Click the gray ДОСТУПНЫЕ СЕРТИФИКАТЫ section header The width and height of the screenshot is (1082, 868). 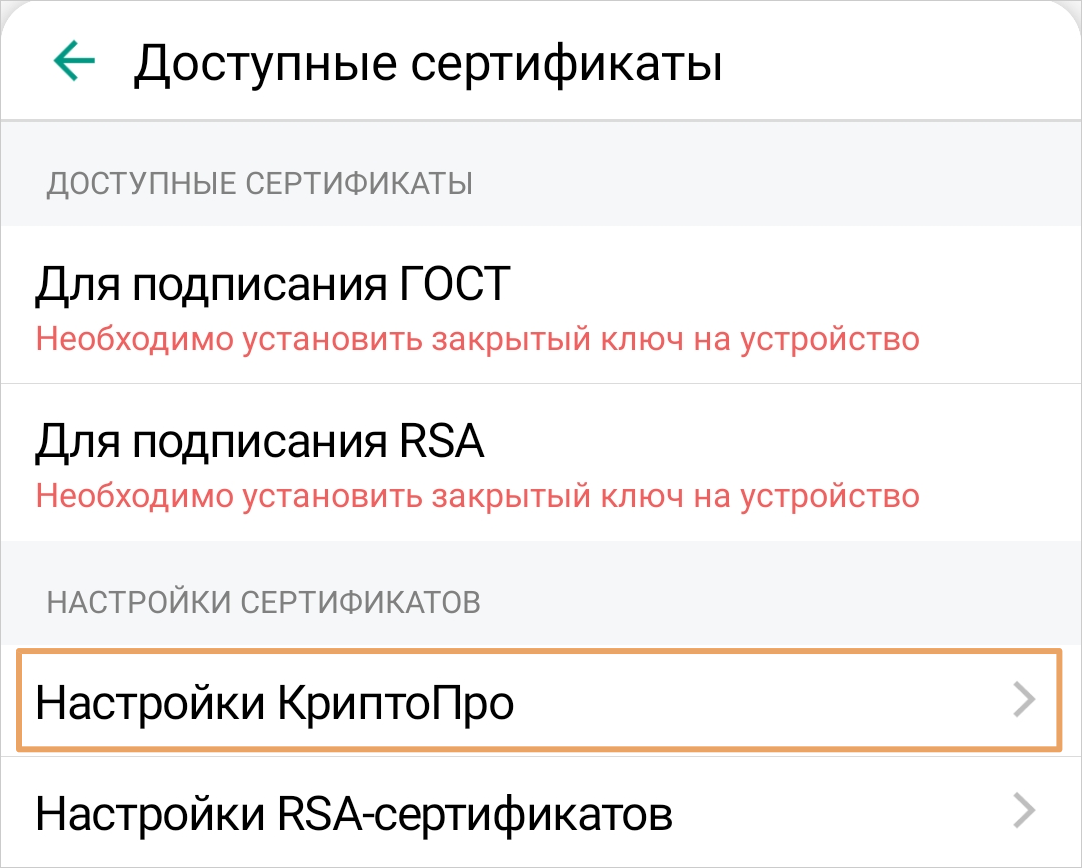click(260, 184)
